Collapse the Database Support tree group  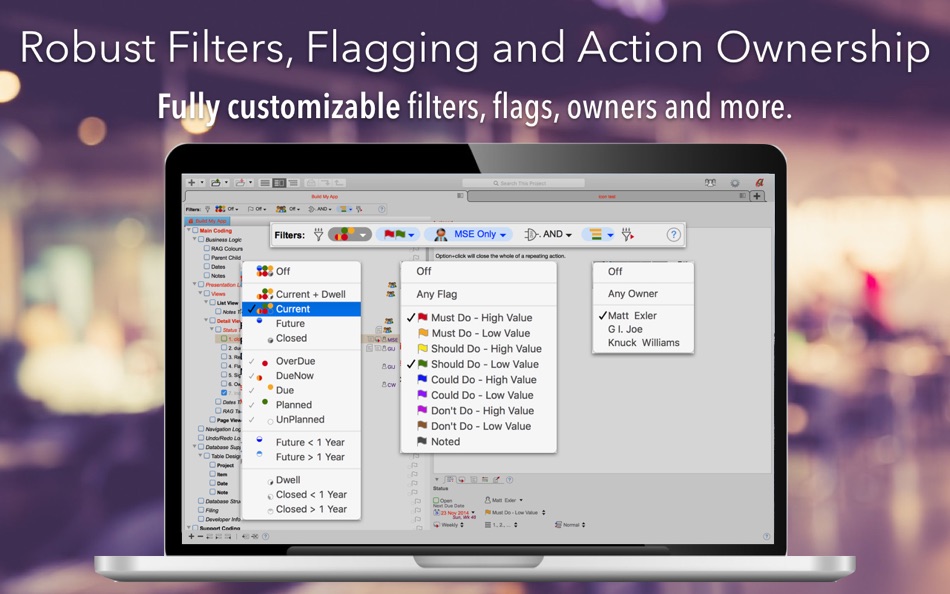click(194, 447)
